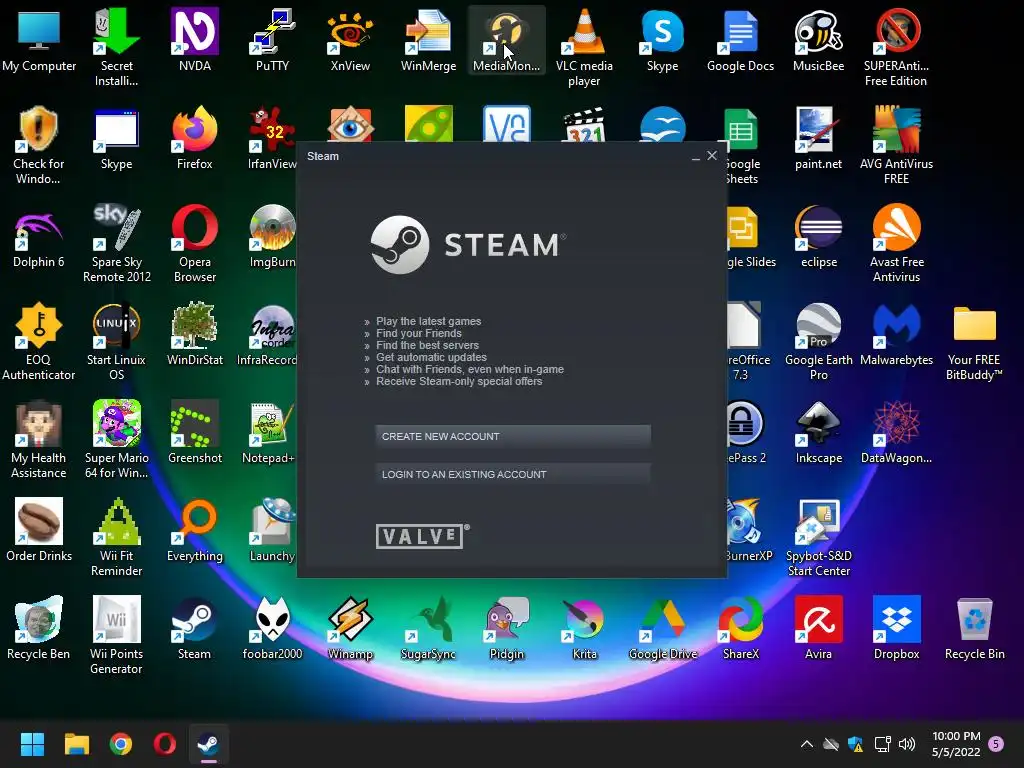Select the PuTTY desktop icon
Viewport: 1024px width, 768px height.
[272, 42]
